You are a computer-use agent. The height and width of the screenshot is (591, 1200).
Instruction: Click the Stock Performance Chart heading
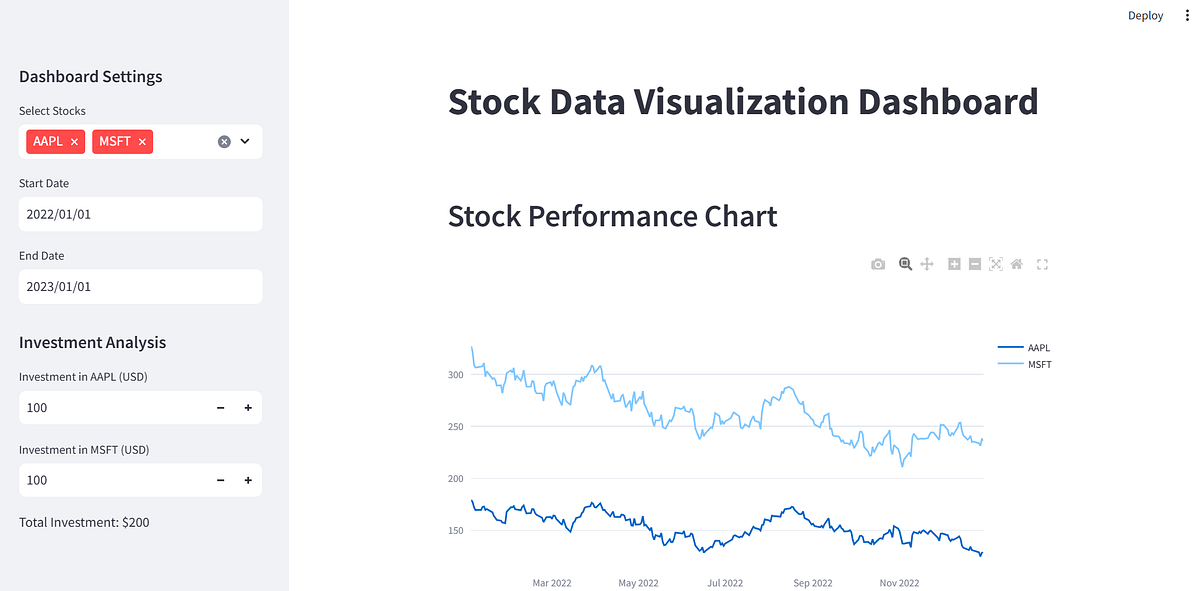click(x=612, y=216)
